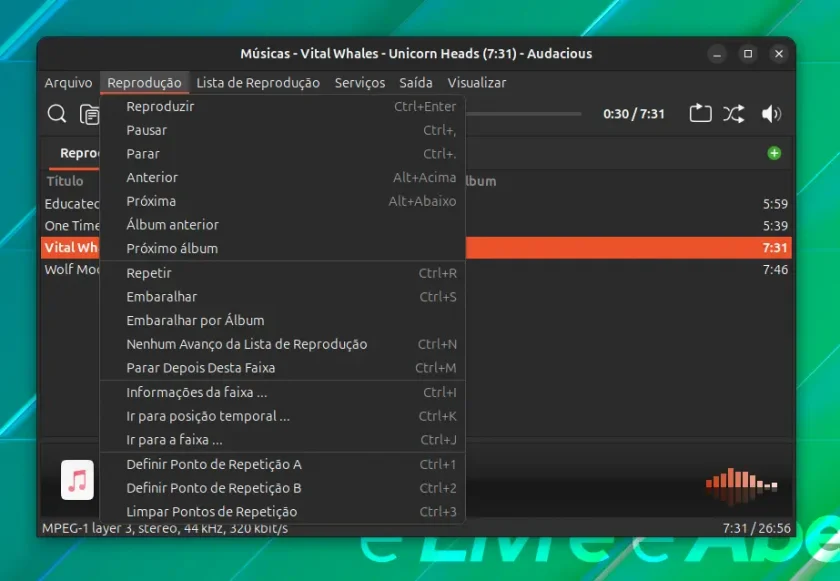Click the open files icon beside search

(x=89, y=114)
